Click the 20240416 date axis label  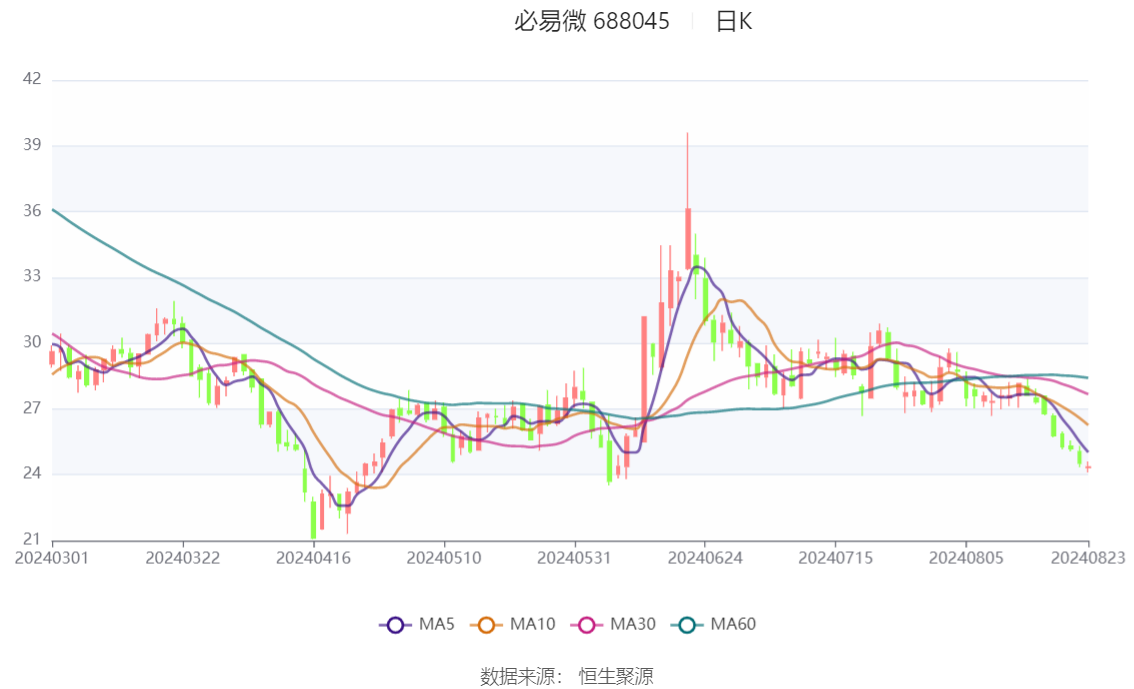[313, 558]
